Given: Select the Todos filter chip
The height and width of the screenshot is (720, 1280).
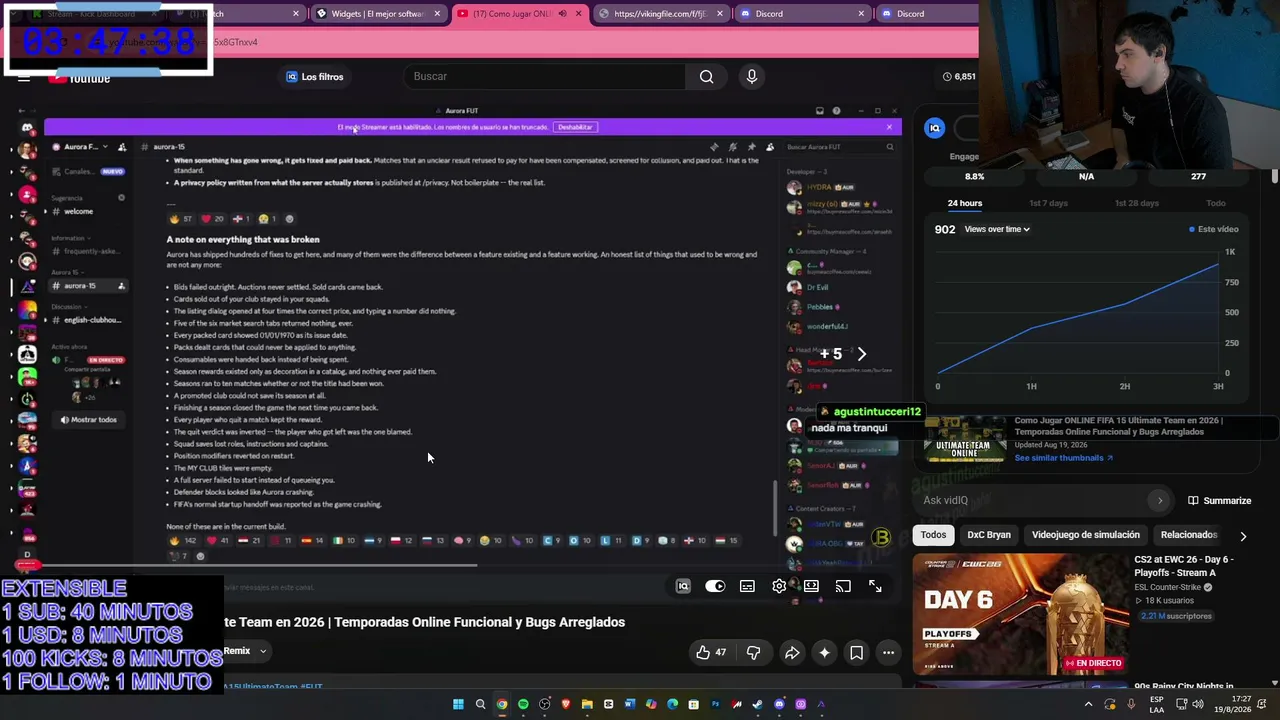Looking at the screenshot, I should pyautogui.click(x=933, y=535).
